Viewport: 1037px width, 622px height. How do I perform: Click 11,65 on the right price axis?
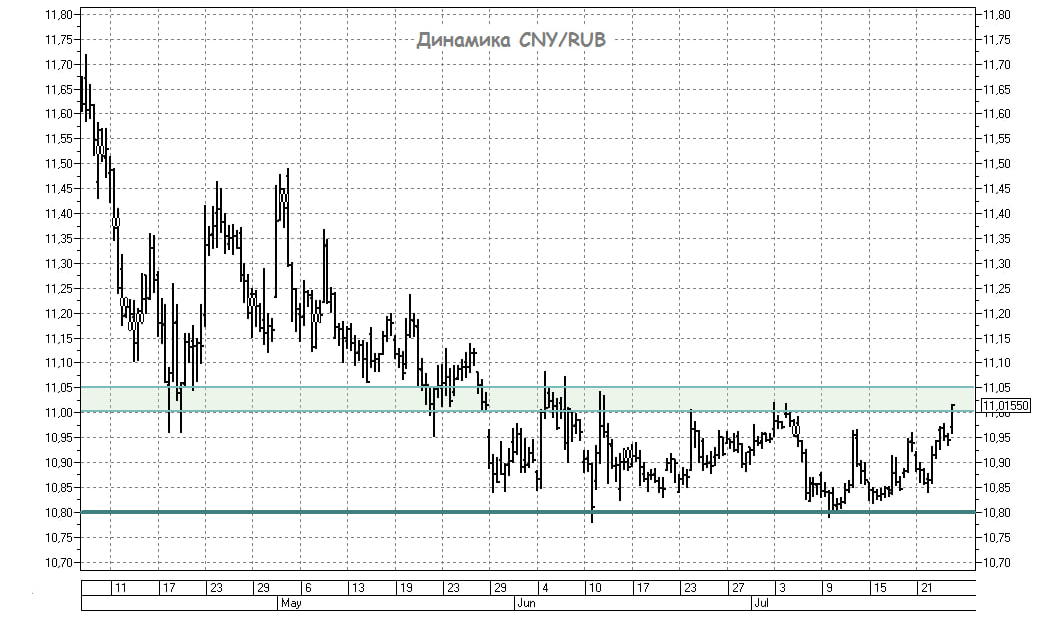point(997,89)
